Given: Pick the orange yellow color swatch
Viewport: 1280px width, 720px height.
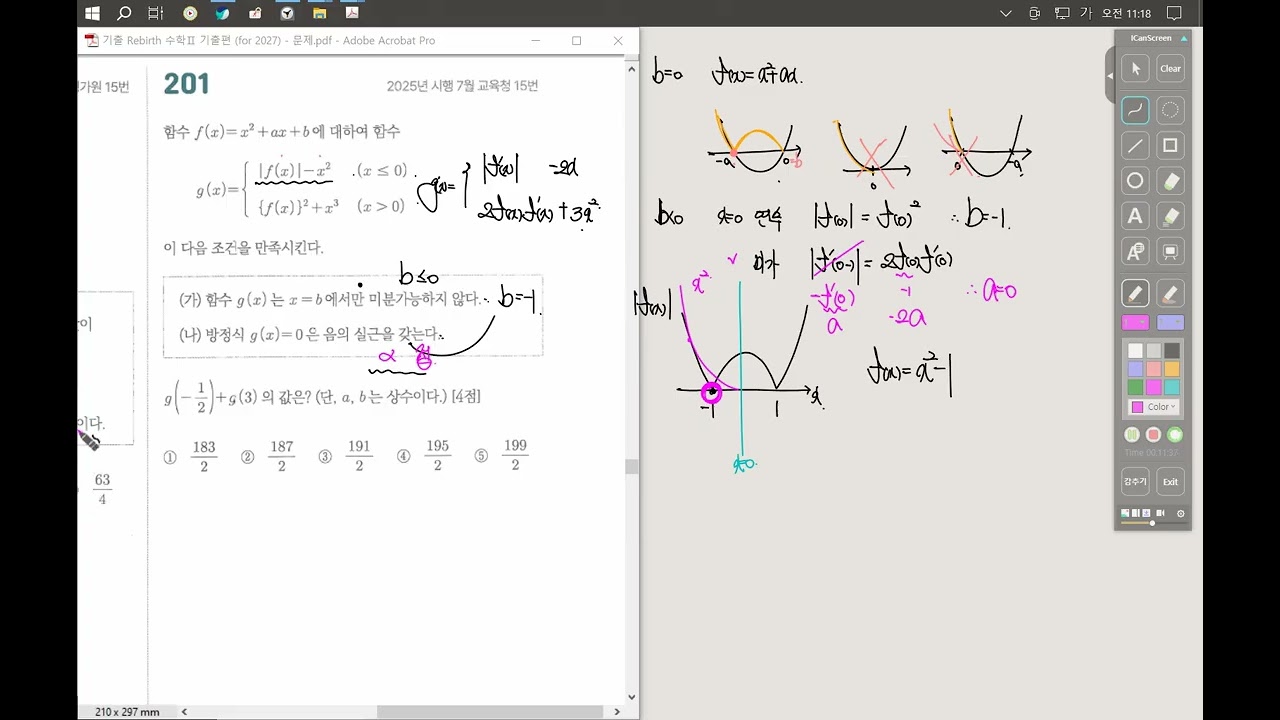Looking at the screenshot, I should click(1172, 369).
